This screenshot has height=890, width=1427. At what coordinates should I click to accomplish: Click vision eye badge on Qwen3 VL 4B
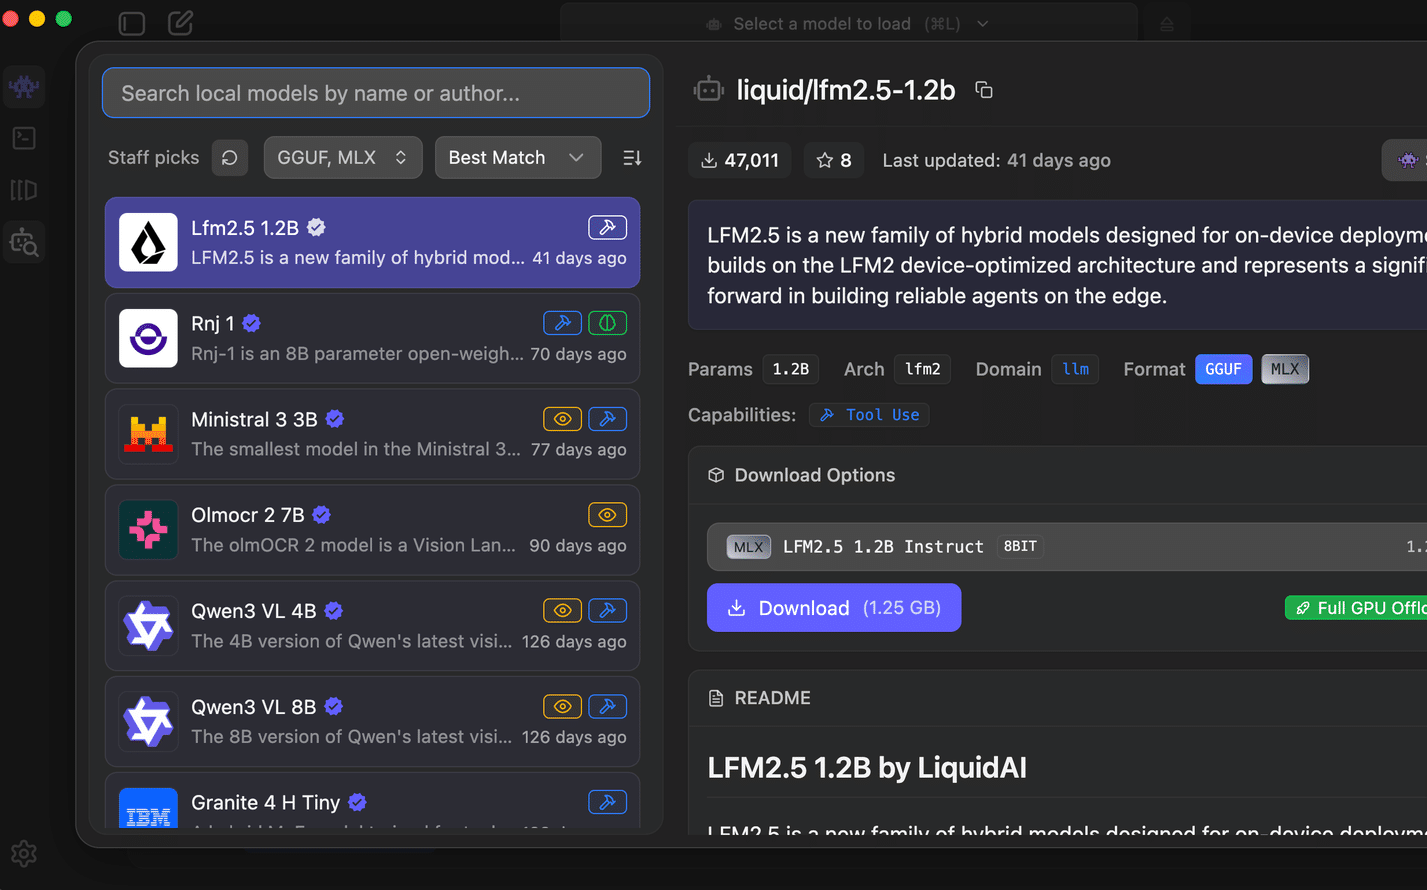[x=562, y=611]
